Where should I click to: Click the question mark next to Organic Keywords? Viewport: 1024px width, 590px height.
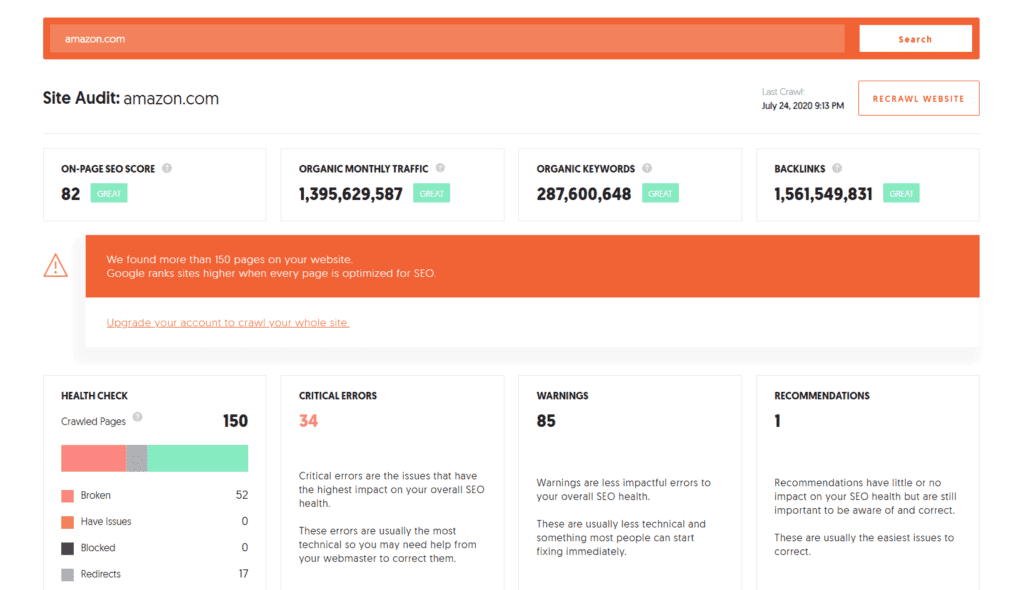click(647, 168)
